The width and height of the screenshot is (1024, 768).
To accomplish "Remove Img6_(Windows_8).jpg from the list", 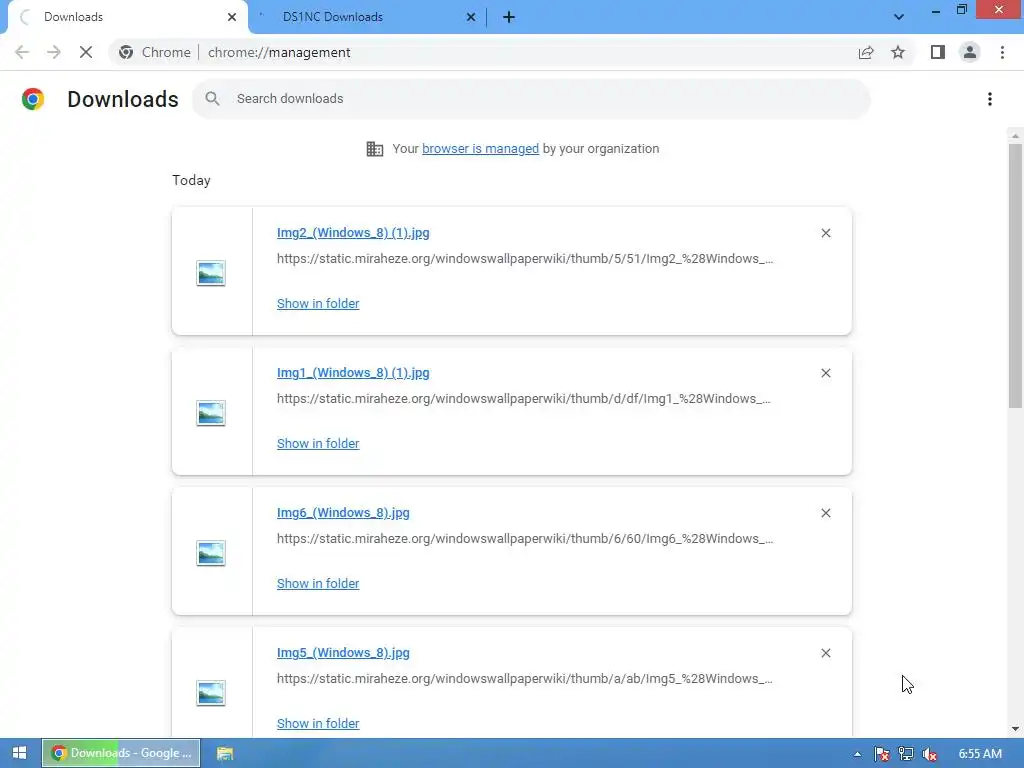I will pos(826,513).
